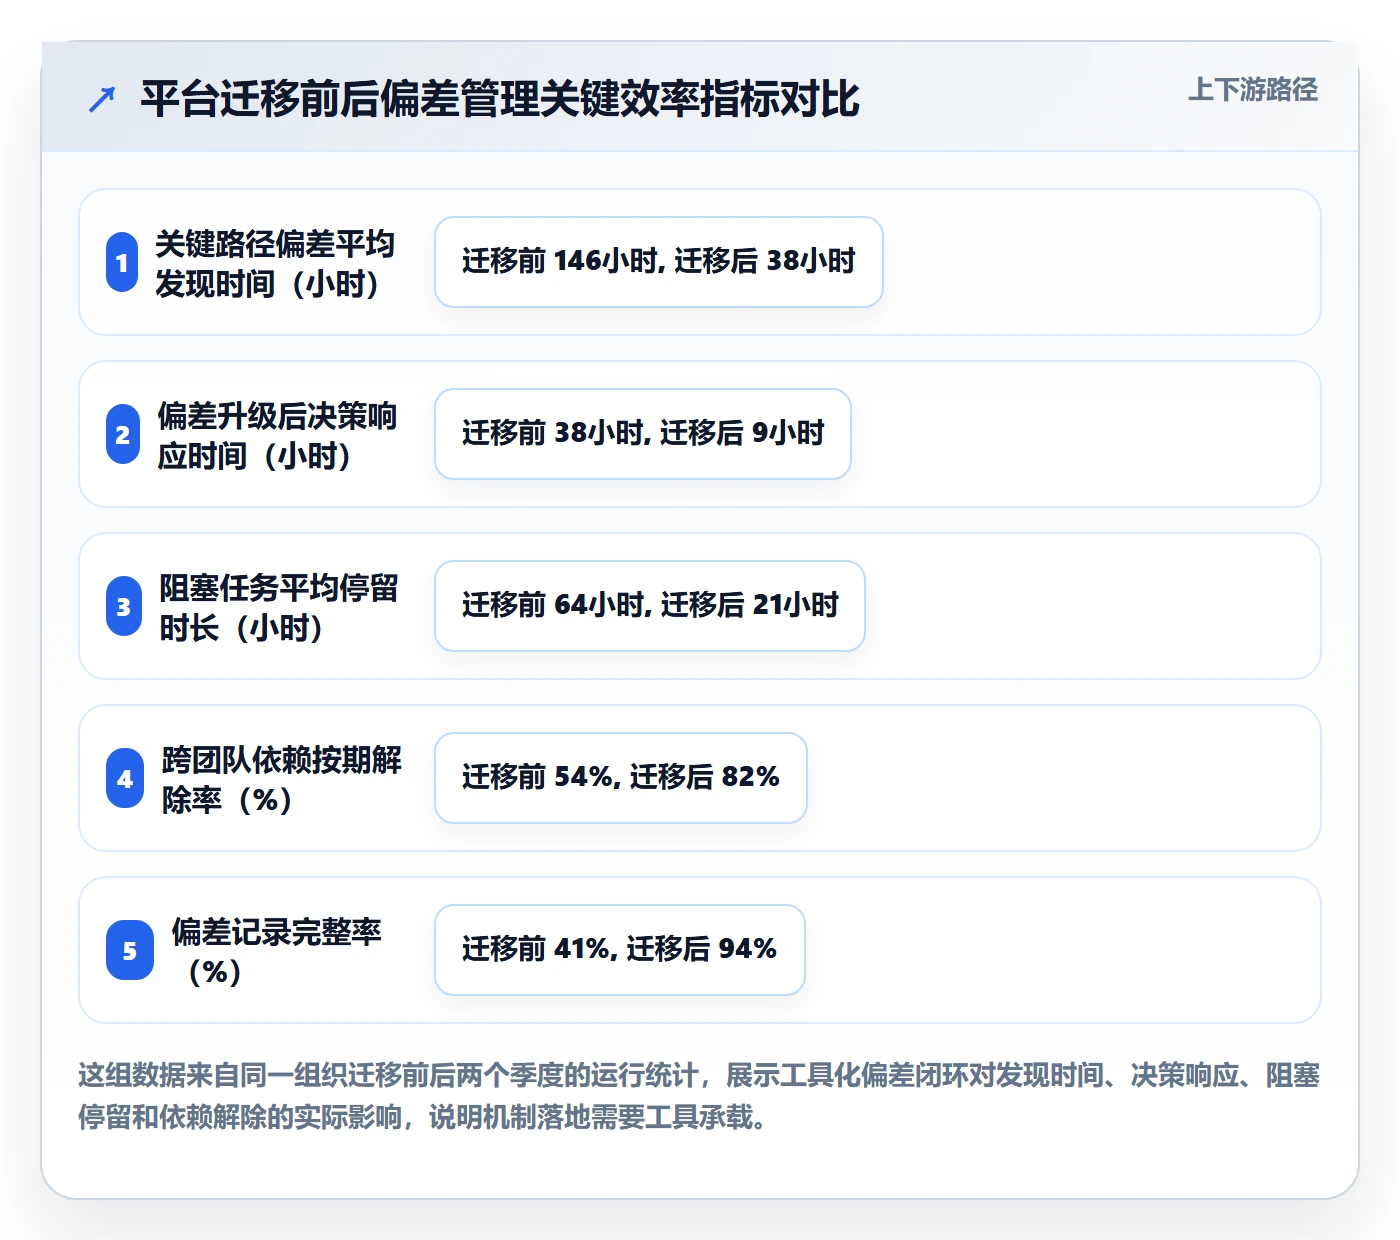1400x1240 pixels.
Task: Click the value box 迁移前 54%, 迁移后 82%
Action: point(621,778)
